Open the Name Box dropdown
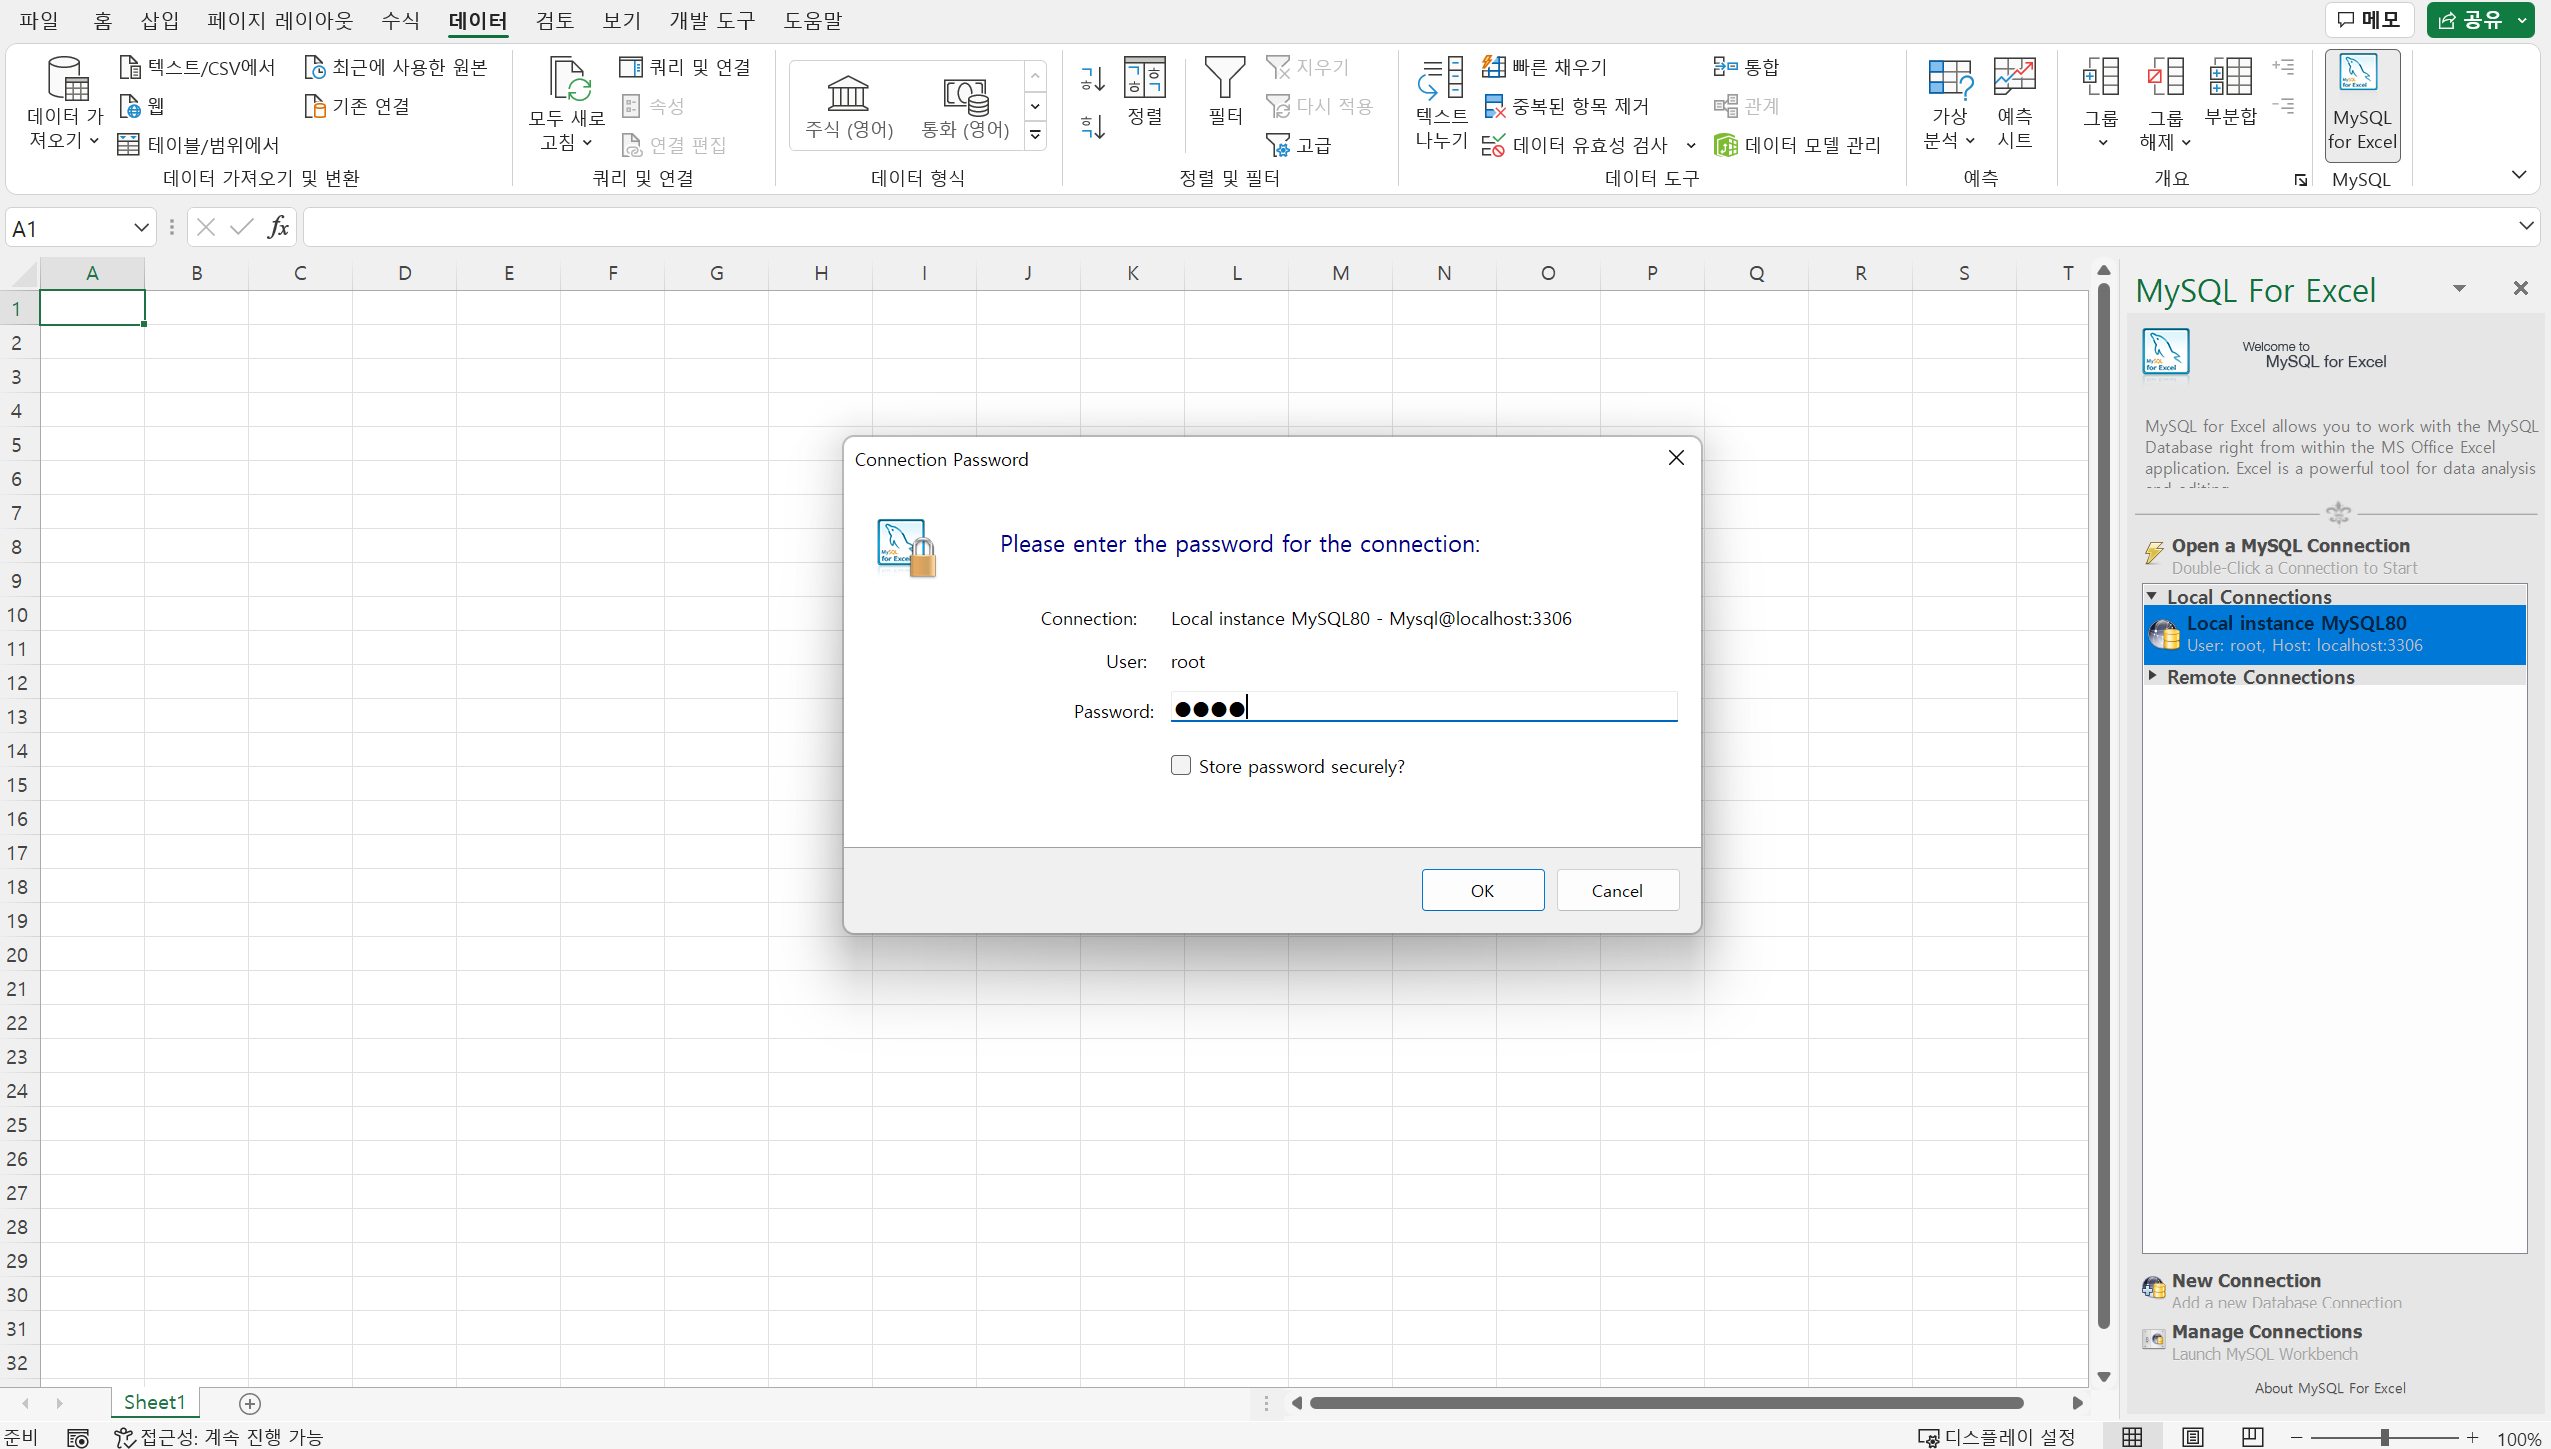Viewport: 2551px width, 1449px height. [x=141, y=228]
